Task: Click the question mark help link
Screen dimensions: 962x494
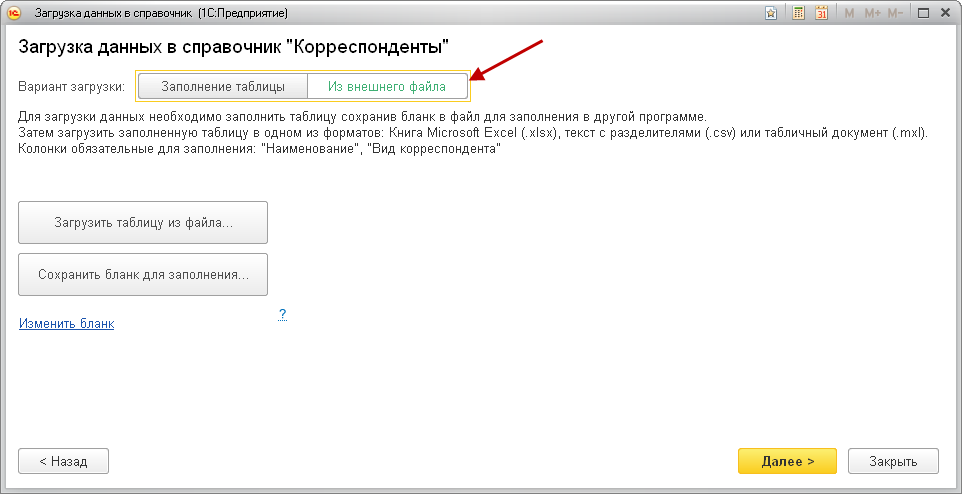Action: click(282, 315)
